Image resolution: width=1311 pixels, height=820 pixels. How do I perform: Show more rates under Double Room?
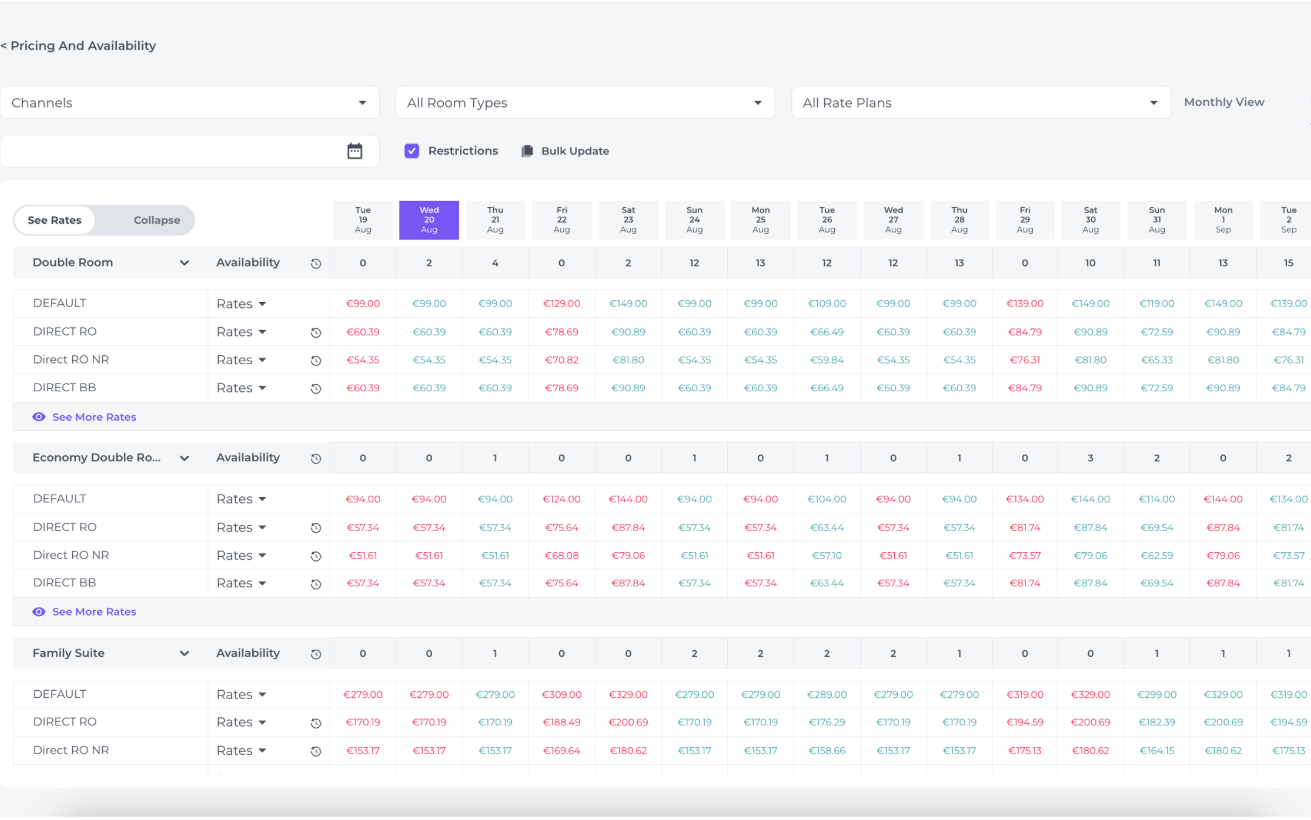click(x=94, y=417)
